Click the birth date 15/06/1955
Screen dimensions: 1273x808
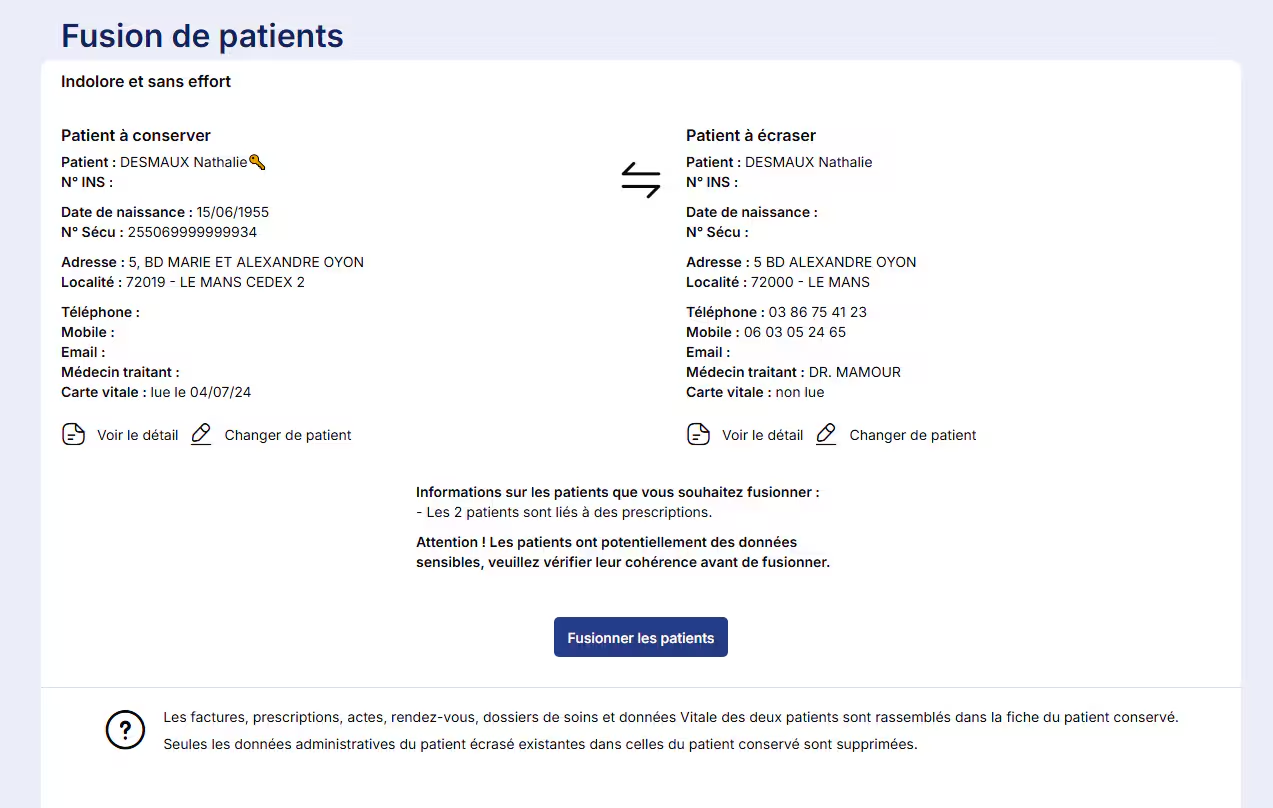pos(232,212)
